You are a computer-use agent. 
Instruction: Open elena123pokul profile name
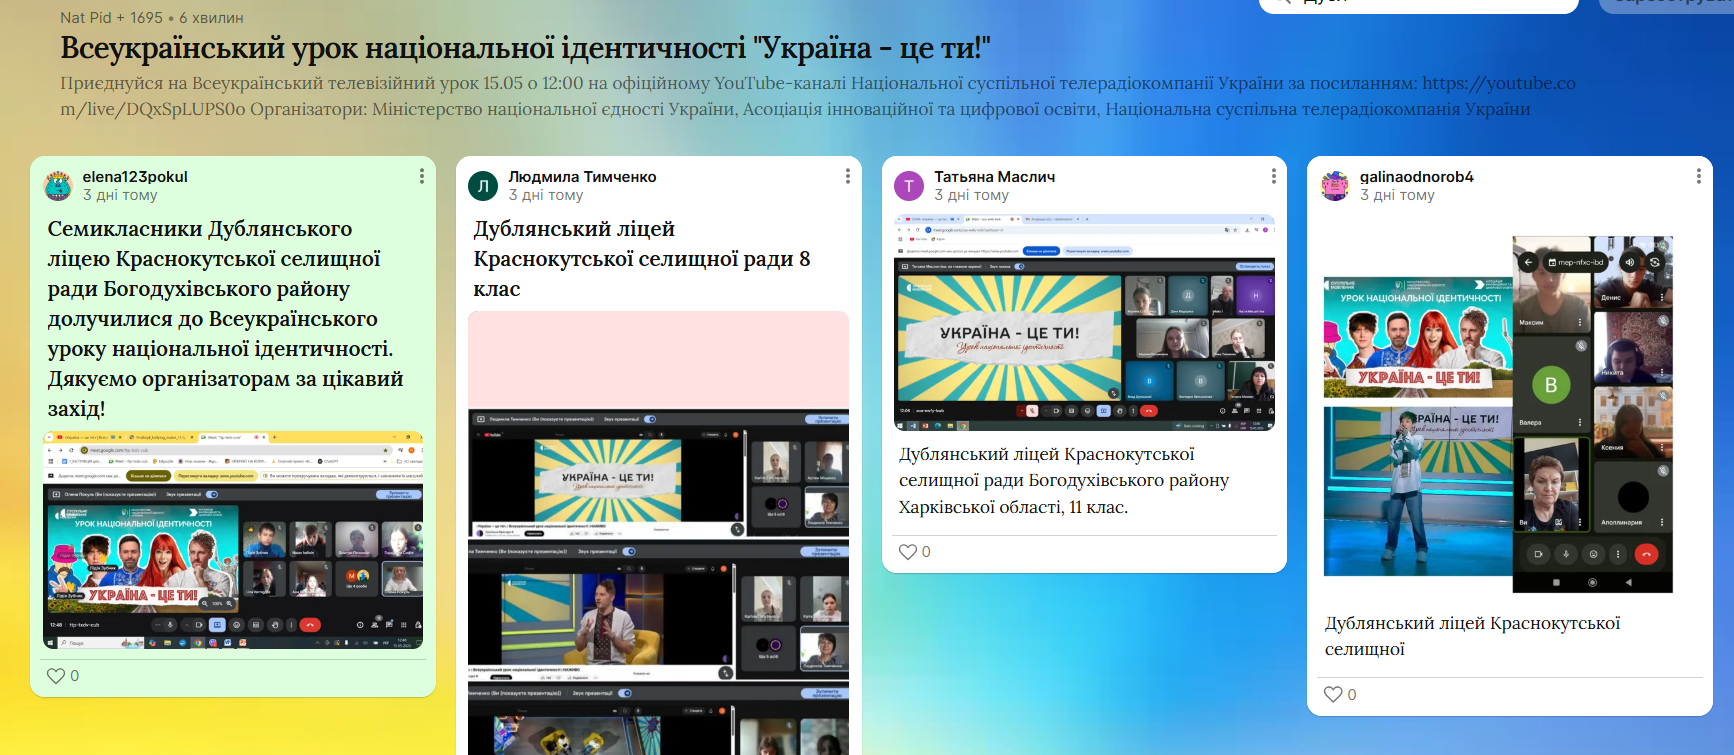135,177
